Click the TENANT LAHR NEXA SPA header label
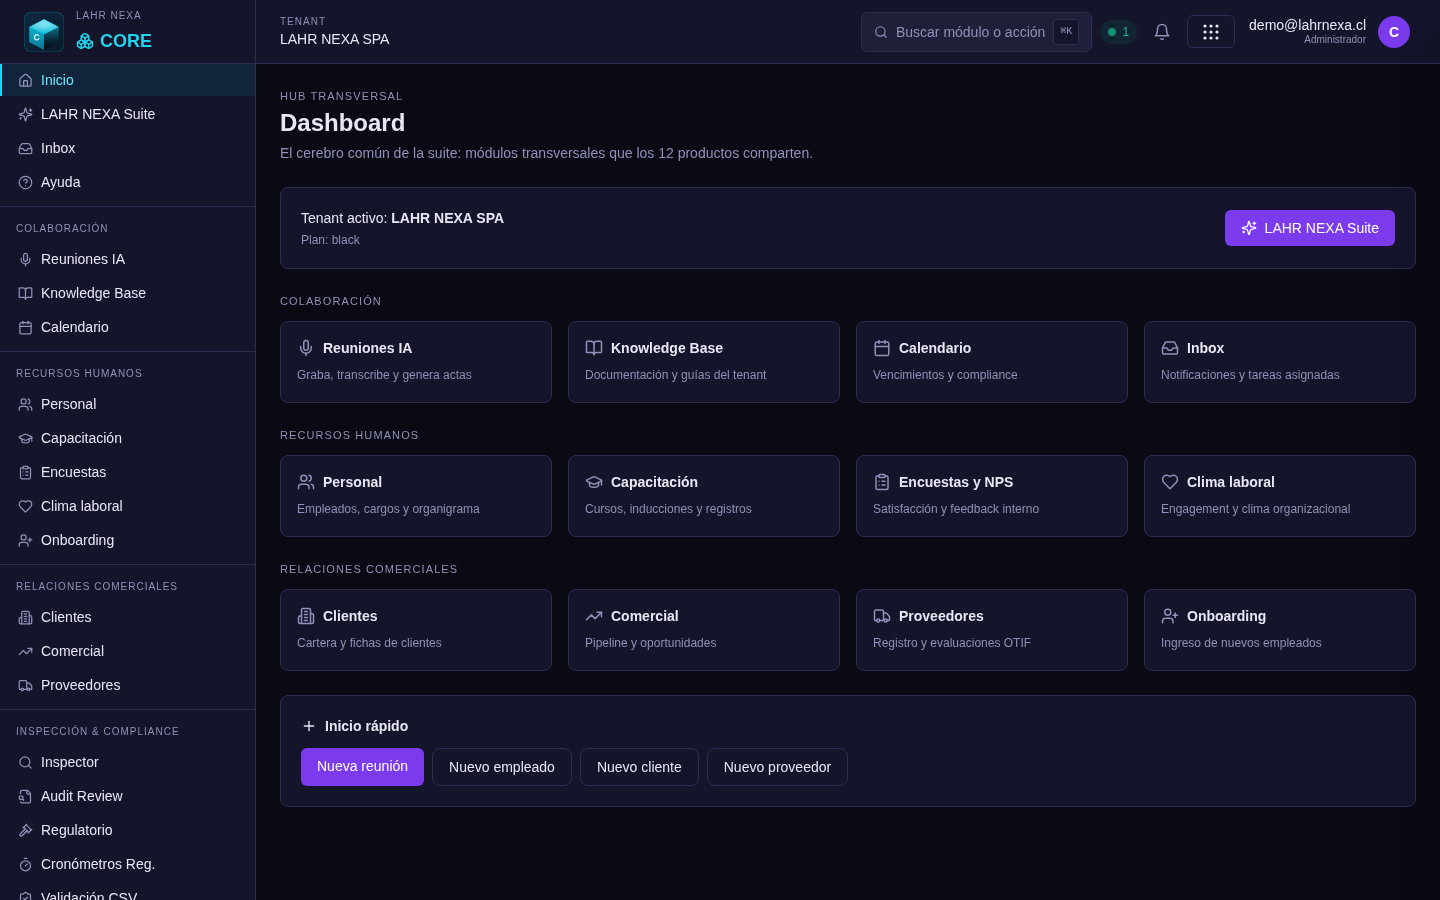Screen dimensions: 1440x900 point(334,31)
